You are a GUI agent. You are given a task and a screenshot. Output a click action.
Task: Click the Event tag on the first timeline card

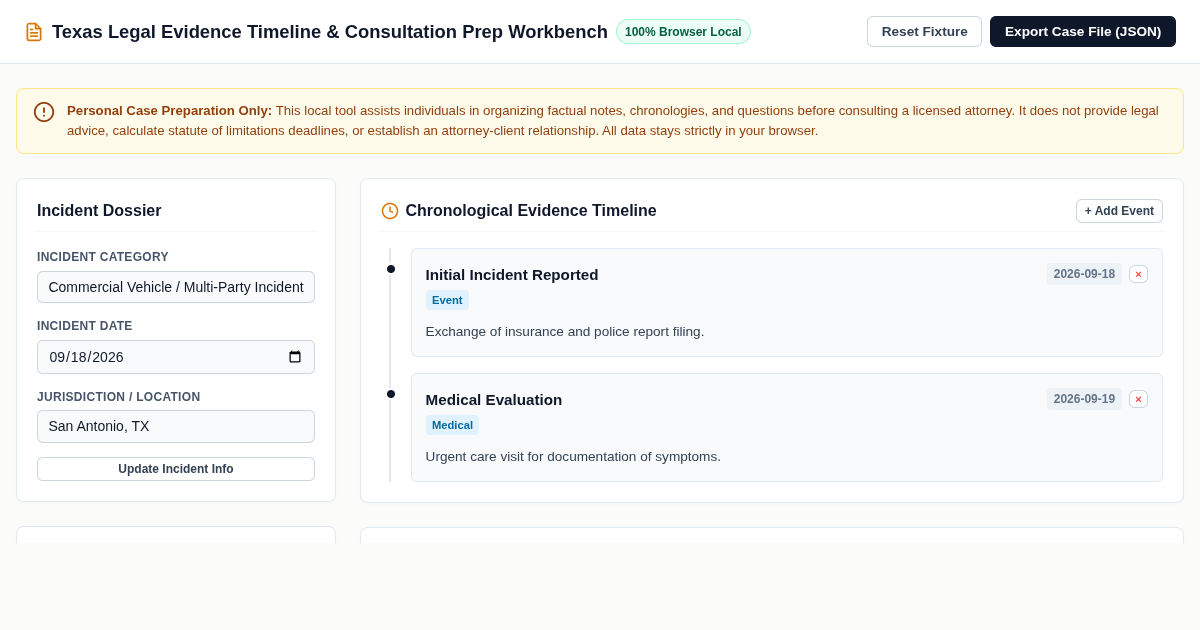tap(447, 300)
